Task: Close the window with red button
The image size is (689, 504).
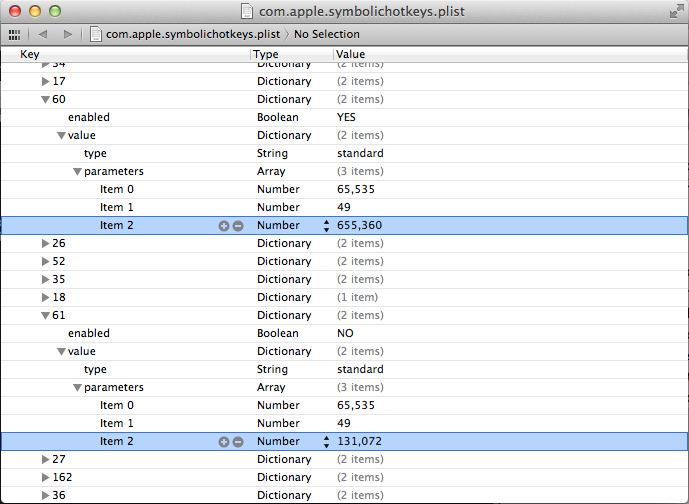Action: [15, 11]
